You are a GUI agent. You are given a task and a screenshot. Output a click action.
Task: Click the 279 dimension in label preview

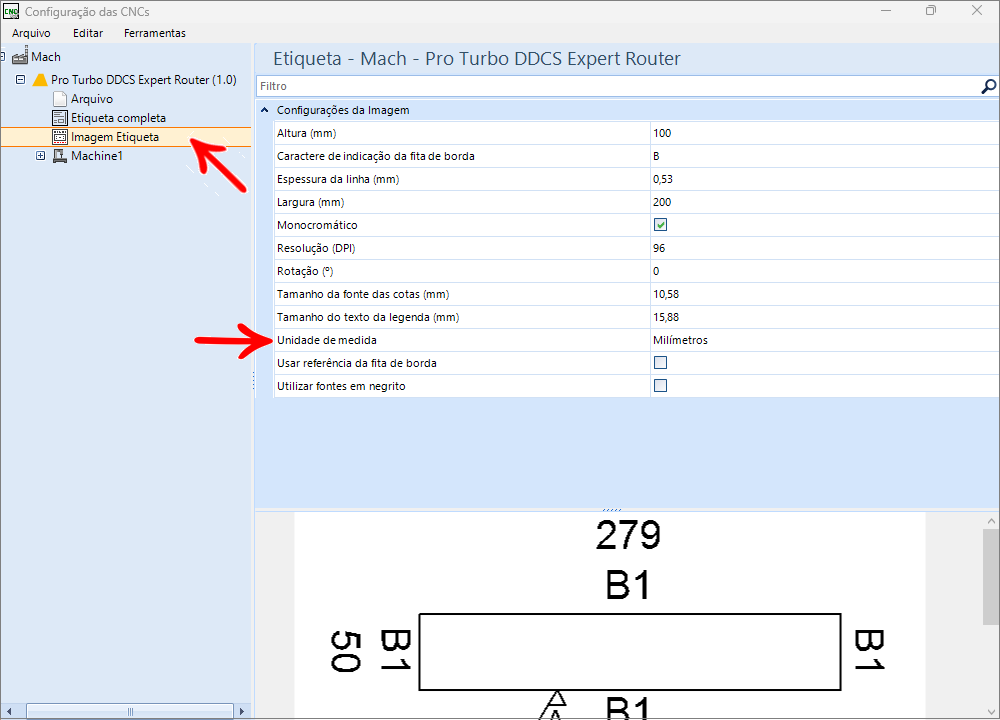coord(628,535)
